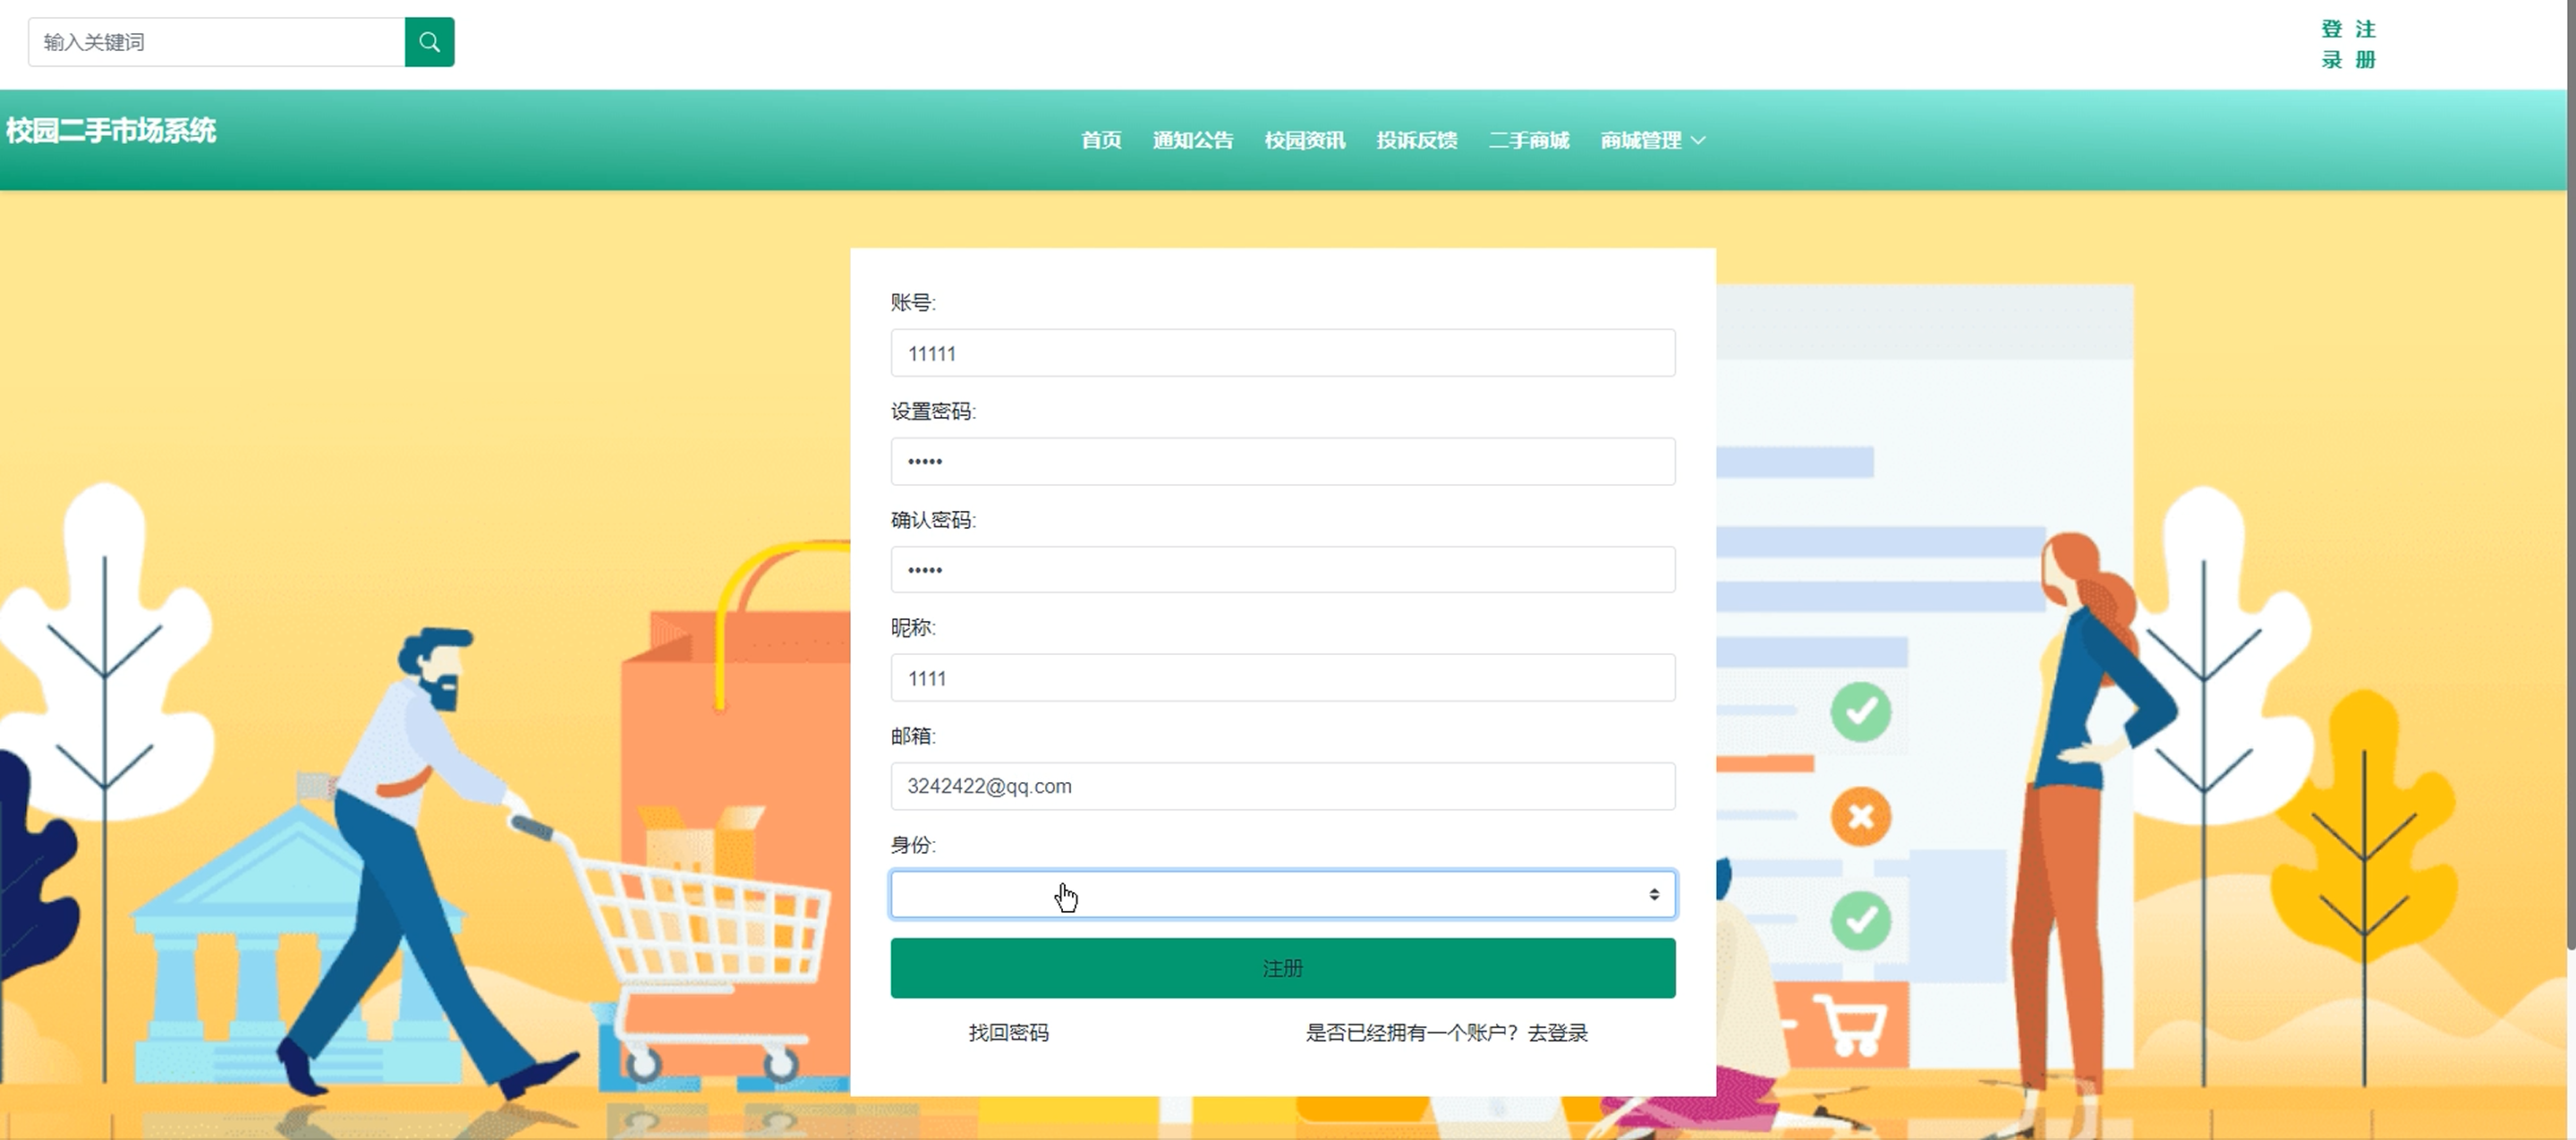Select 投诉反馈 in the navigation
Image resolution: width=2576 pixels, height=1140 pixels.
click(1416, 141)
